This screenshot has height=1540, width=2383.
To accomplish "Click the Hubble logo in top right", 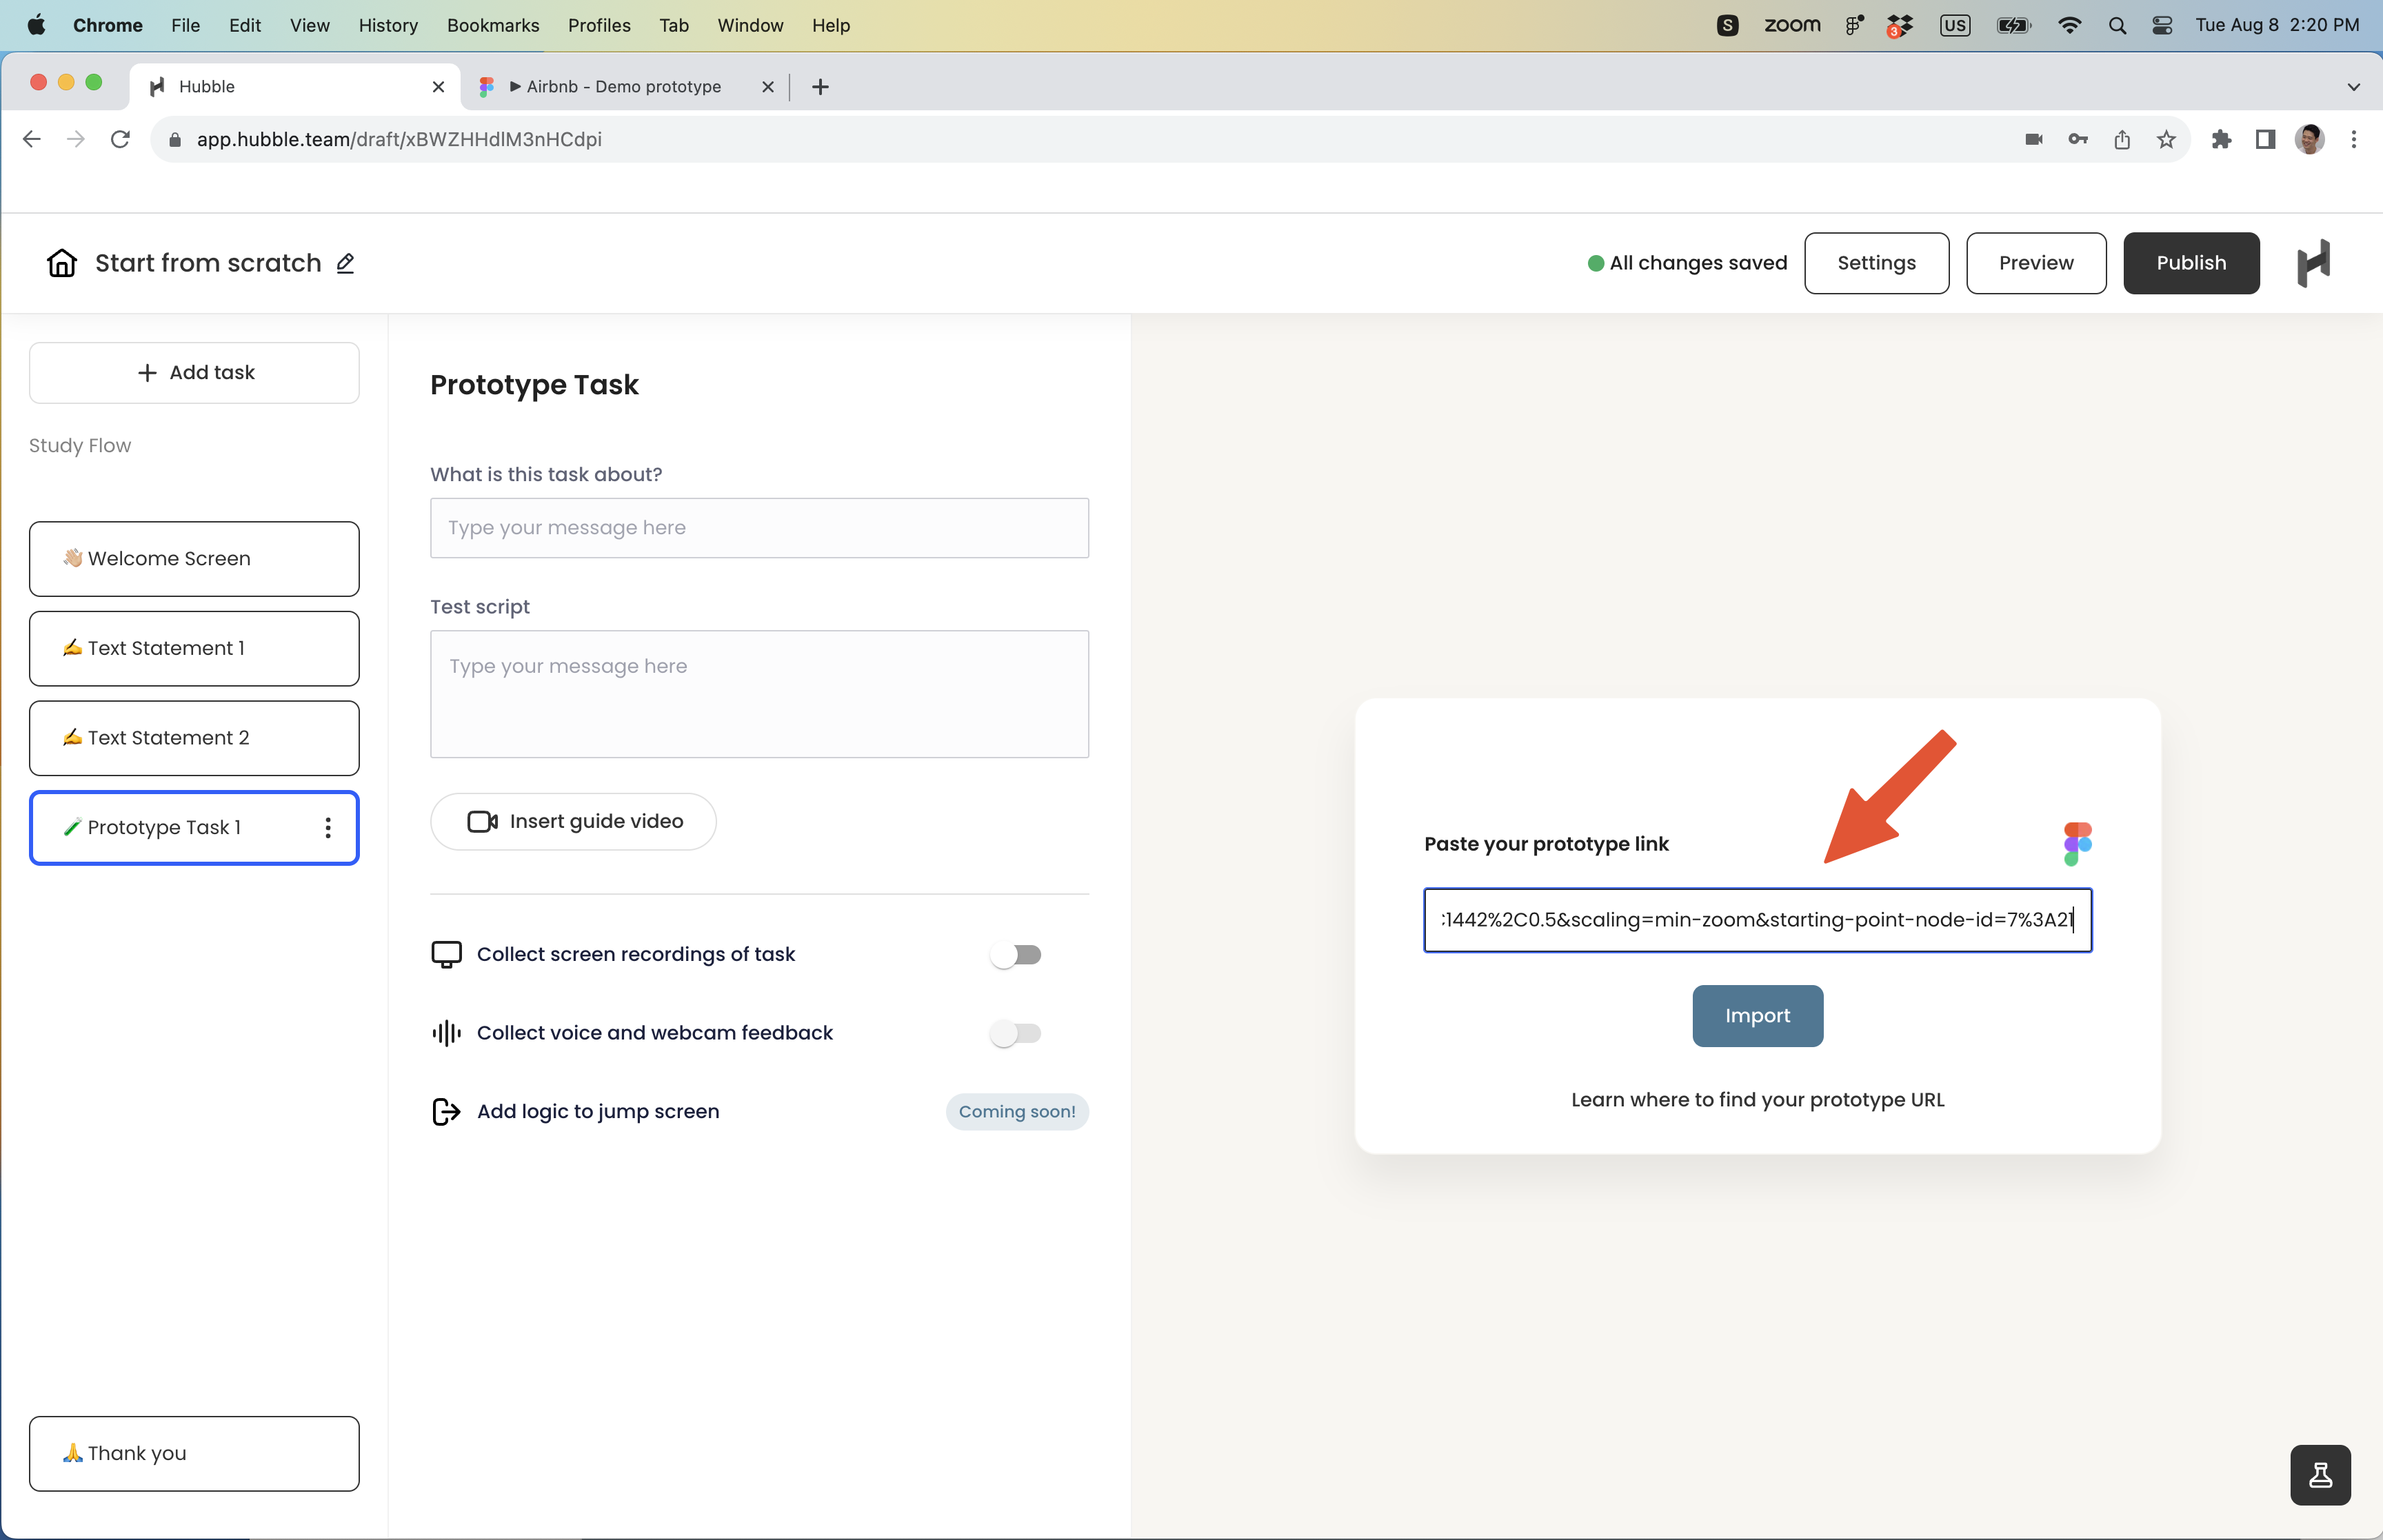I will pyautogui.click(x=2313, y=263).
